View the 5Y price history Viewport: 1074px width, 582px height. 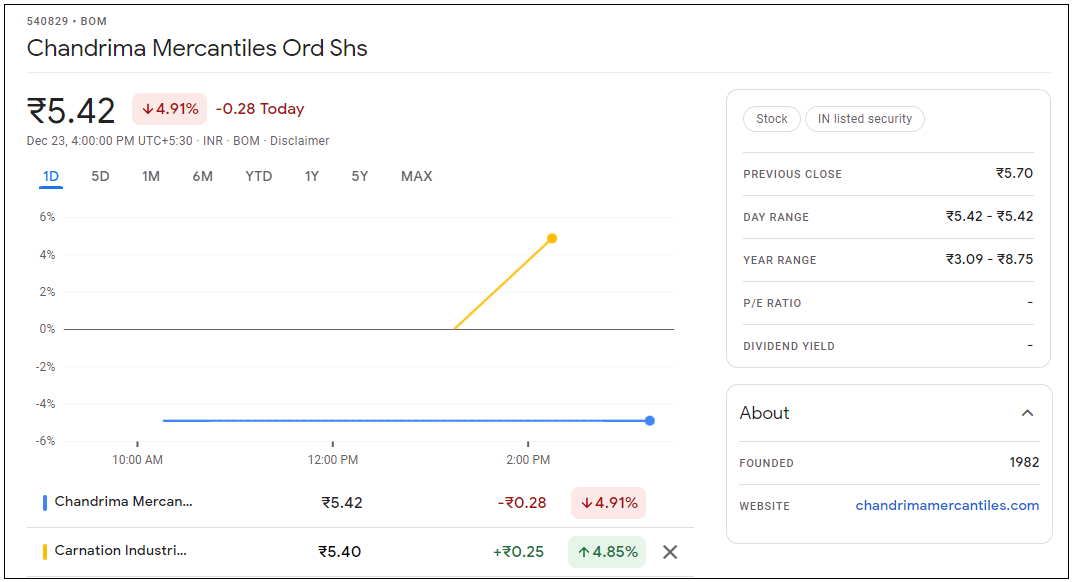(360, 177)
